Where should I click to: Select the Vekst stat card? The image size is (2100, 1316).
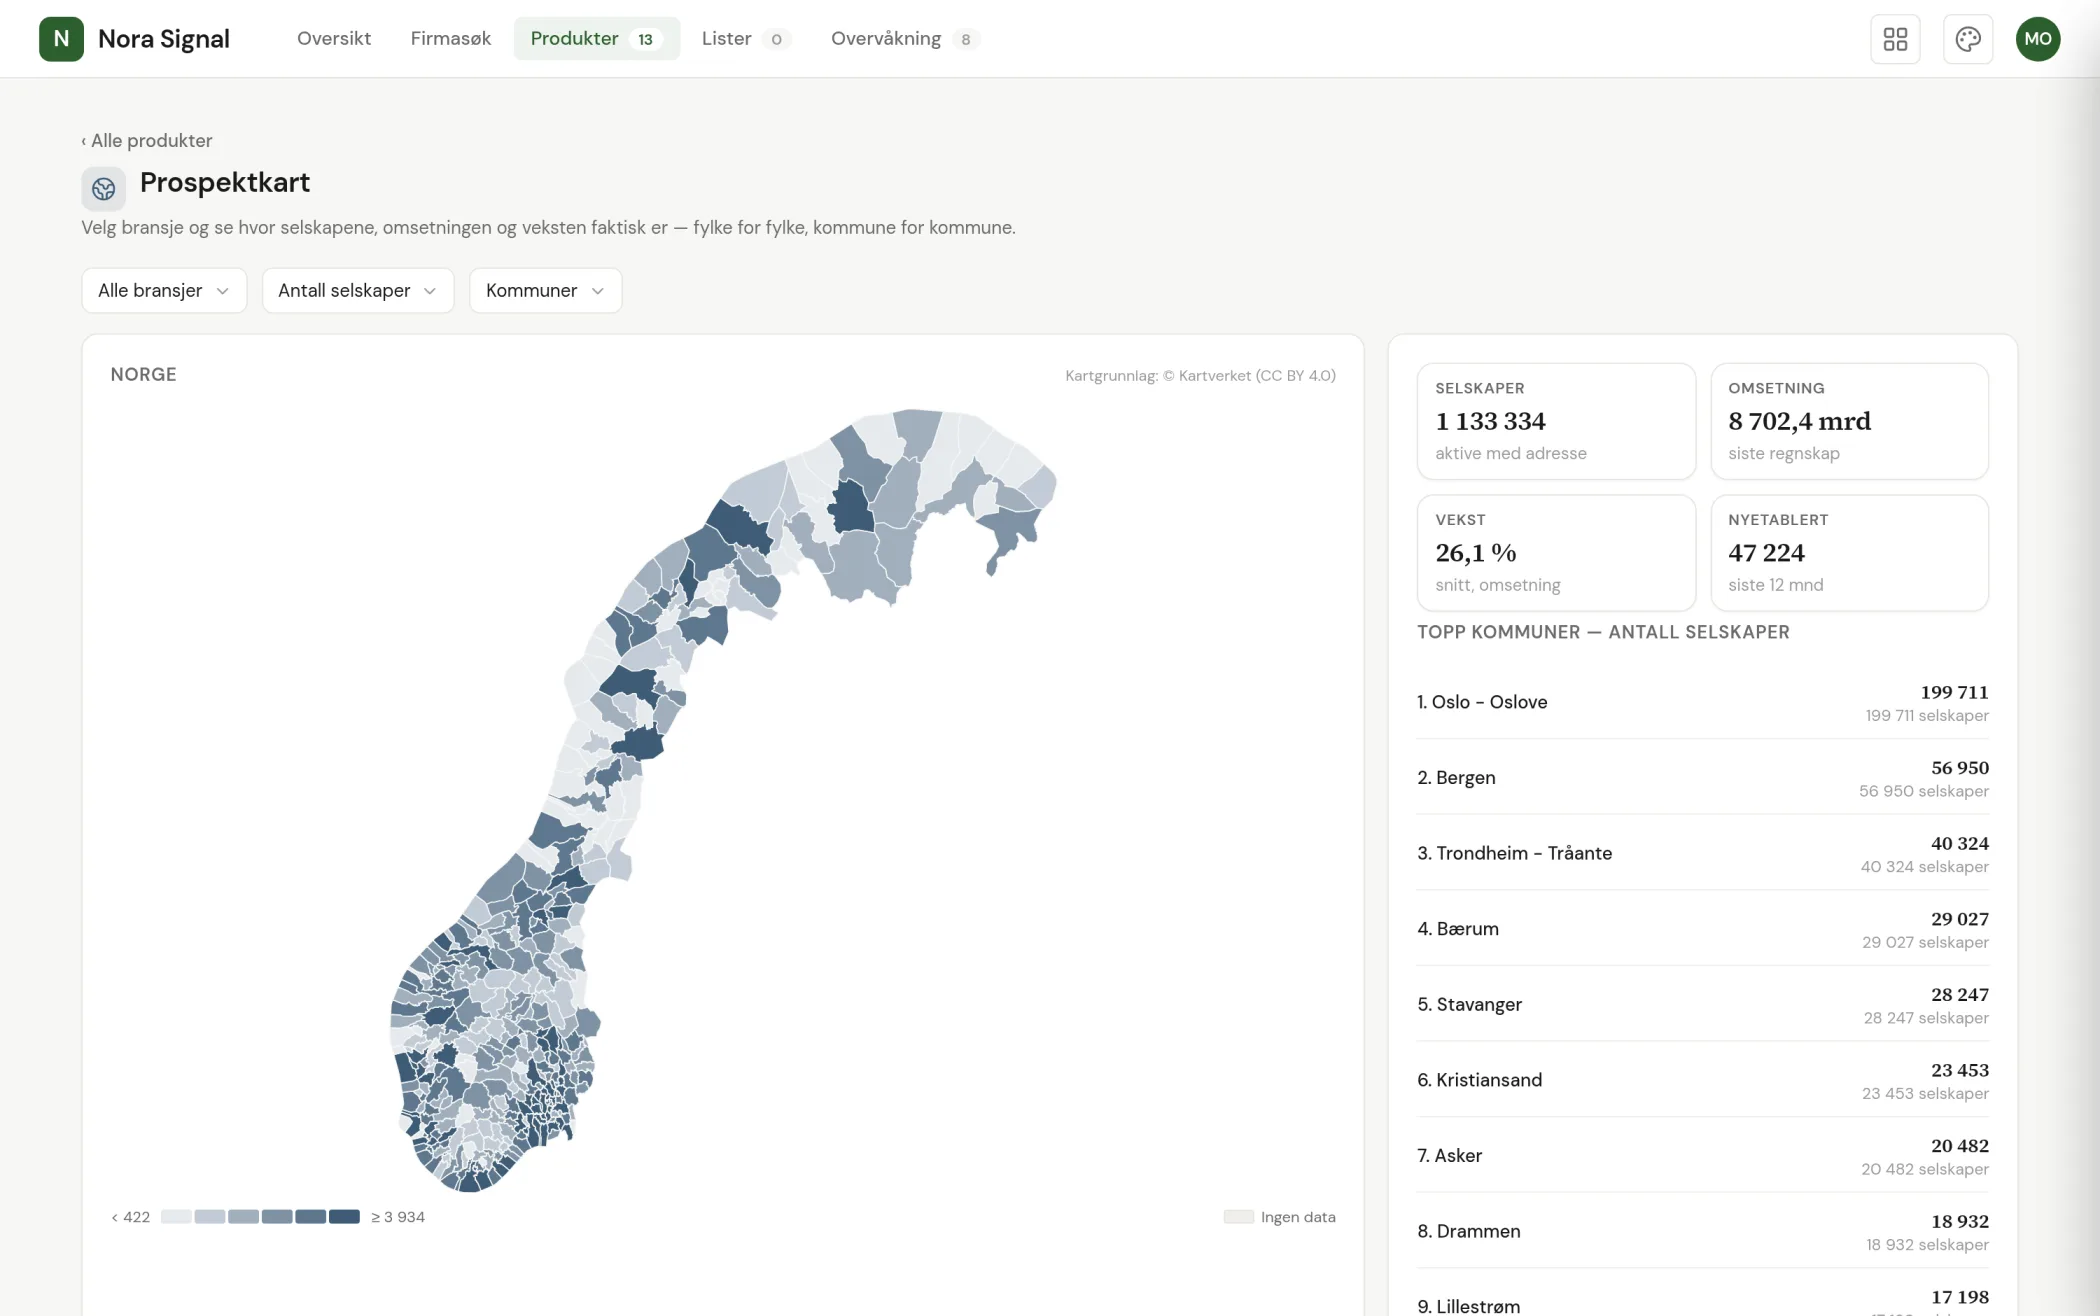pos(1556,553)
